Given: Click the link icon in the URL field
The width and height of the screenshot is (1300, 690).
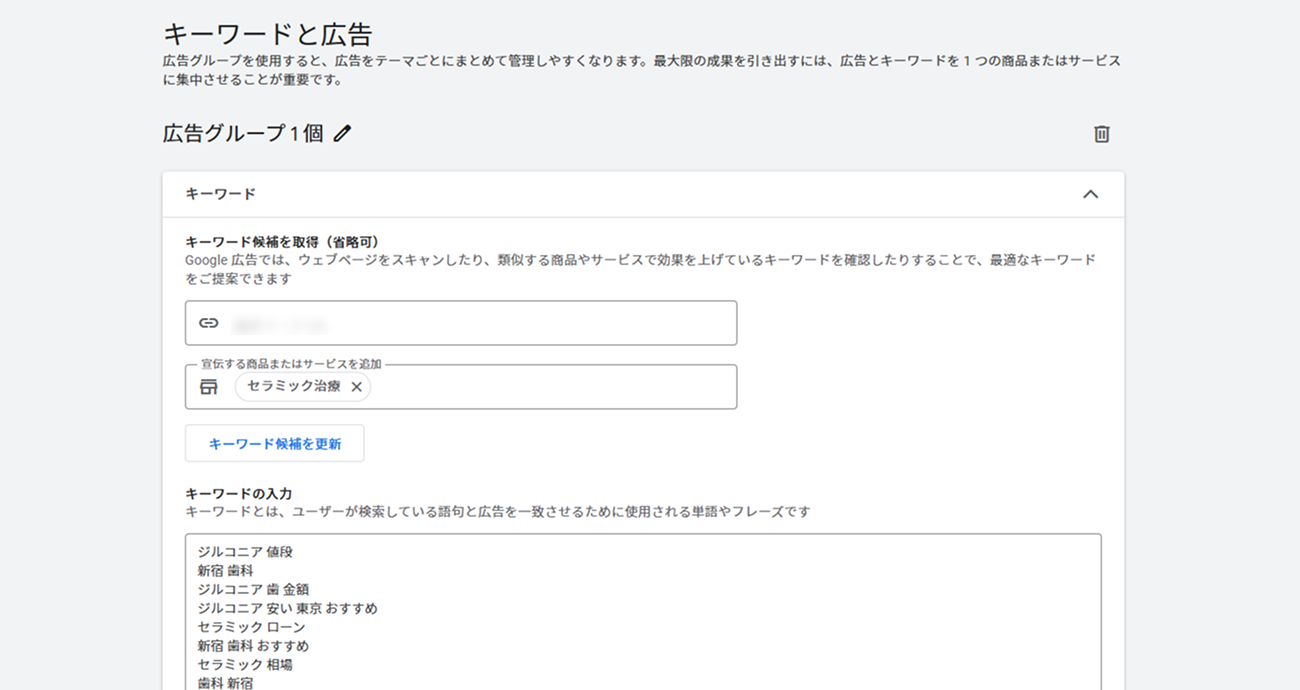Looking at the screenshot, I should pos(208,323).
